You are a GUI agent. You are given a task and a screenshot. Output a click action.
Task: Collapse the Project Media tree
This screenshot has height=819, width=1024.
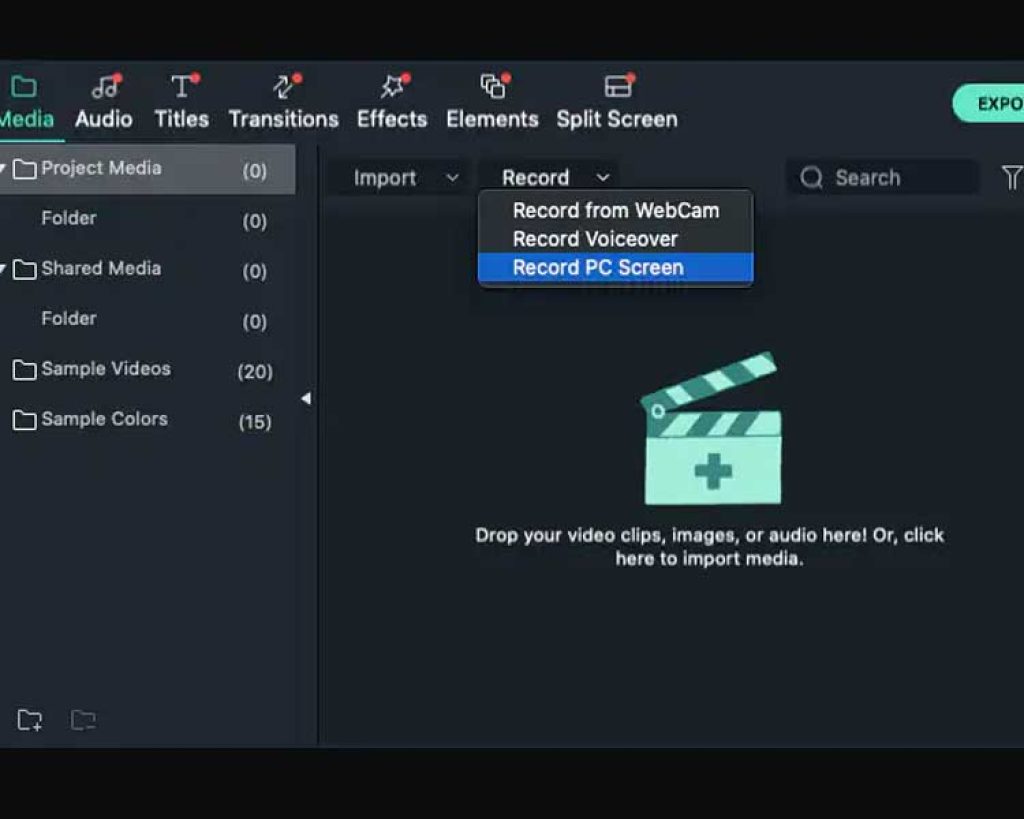(x=4, y=169)
